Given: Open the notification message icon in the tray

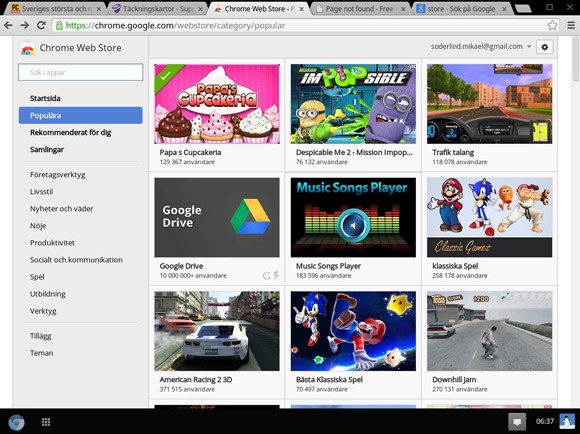Looking at the screenshot, I should (x=517, y=422).
